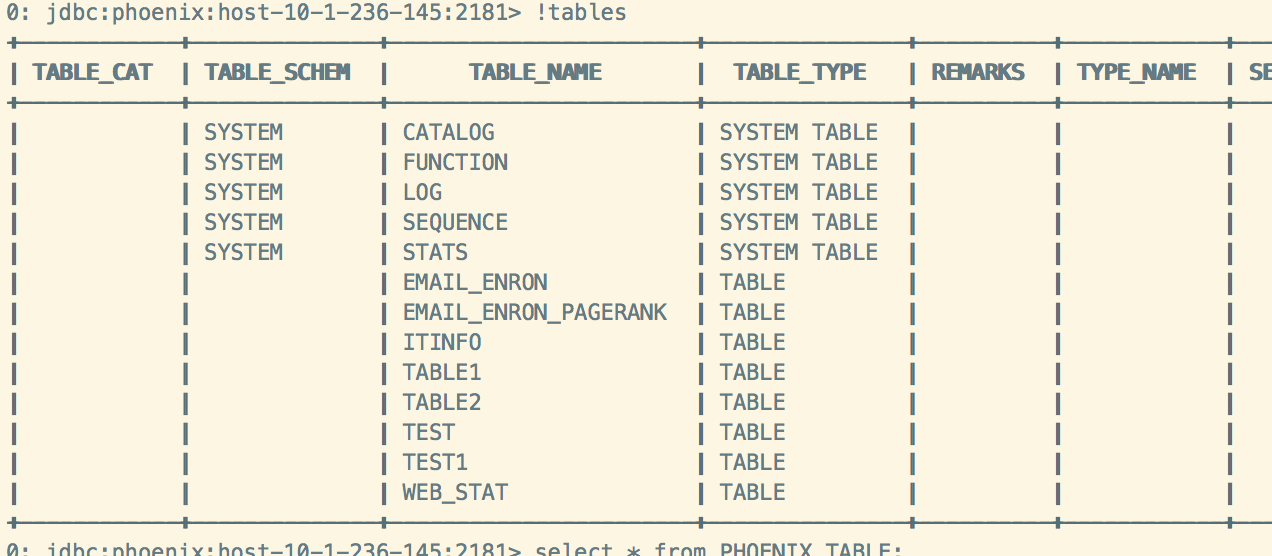Click the TYPE_NAME column header

pyautogui.click(x=1136, y=72)
